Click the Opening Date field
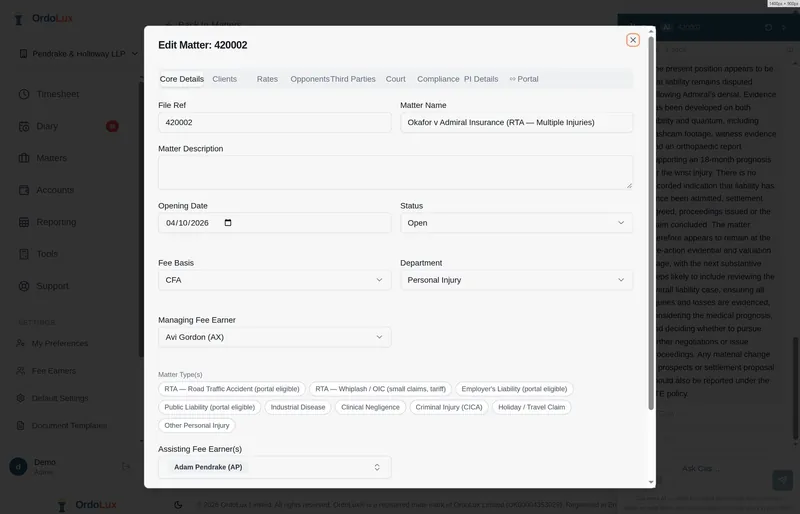This screenshot has width=800, height=514. click(x=274, y=223)
